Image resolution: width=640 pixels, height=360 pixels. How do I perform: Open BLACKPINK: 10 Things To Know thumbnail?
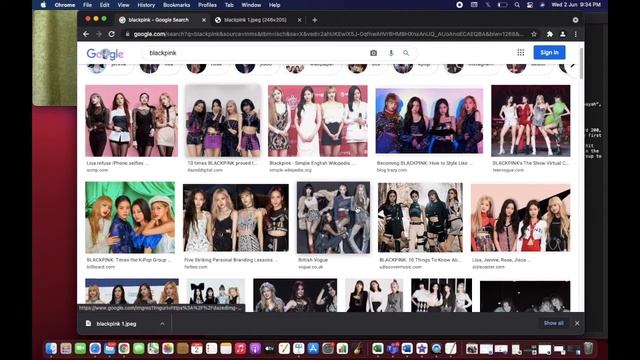(x=420, y=217)
